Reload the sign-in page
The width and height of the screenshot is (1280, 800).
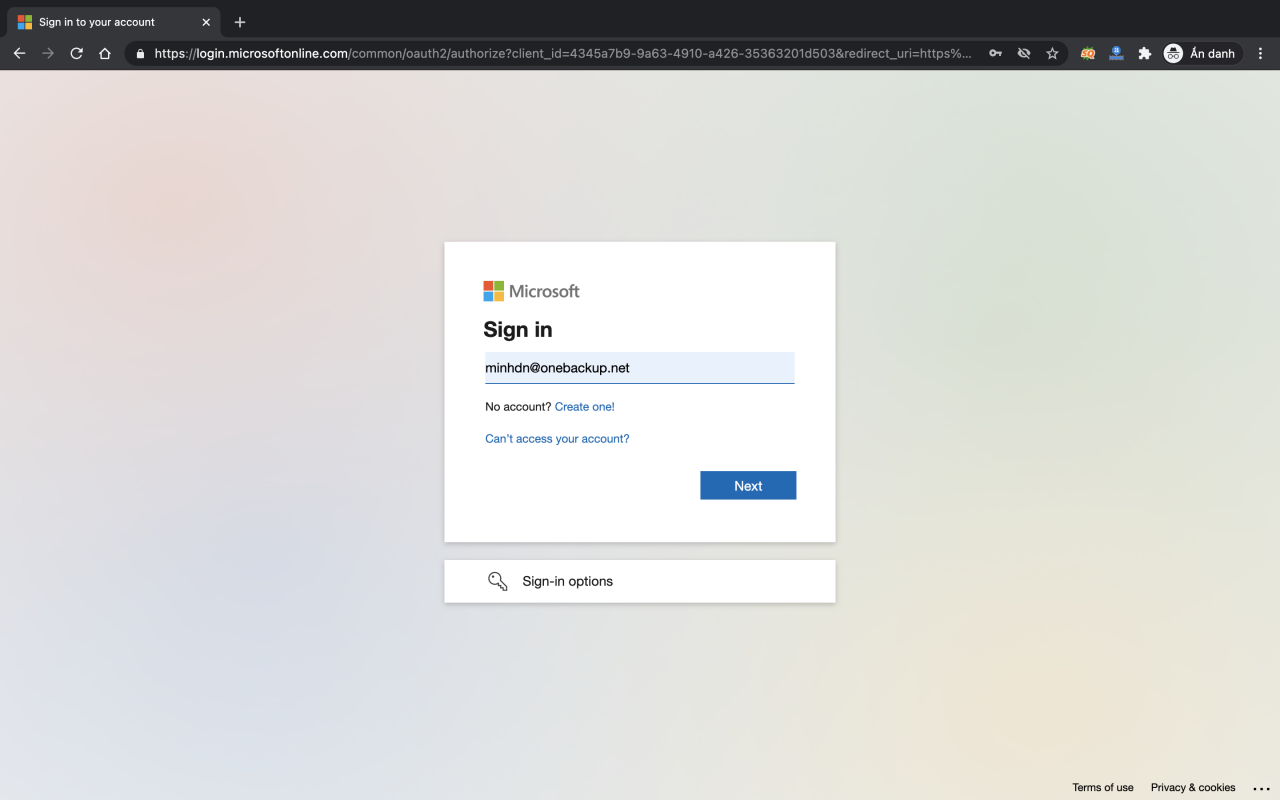[76, 53]
